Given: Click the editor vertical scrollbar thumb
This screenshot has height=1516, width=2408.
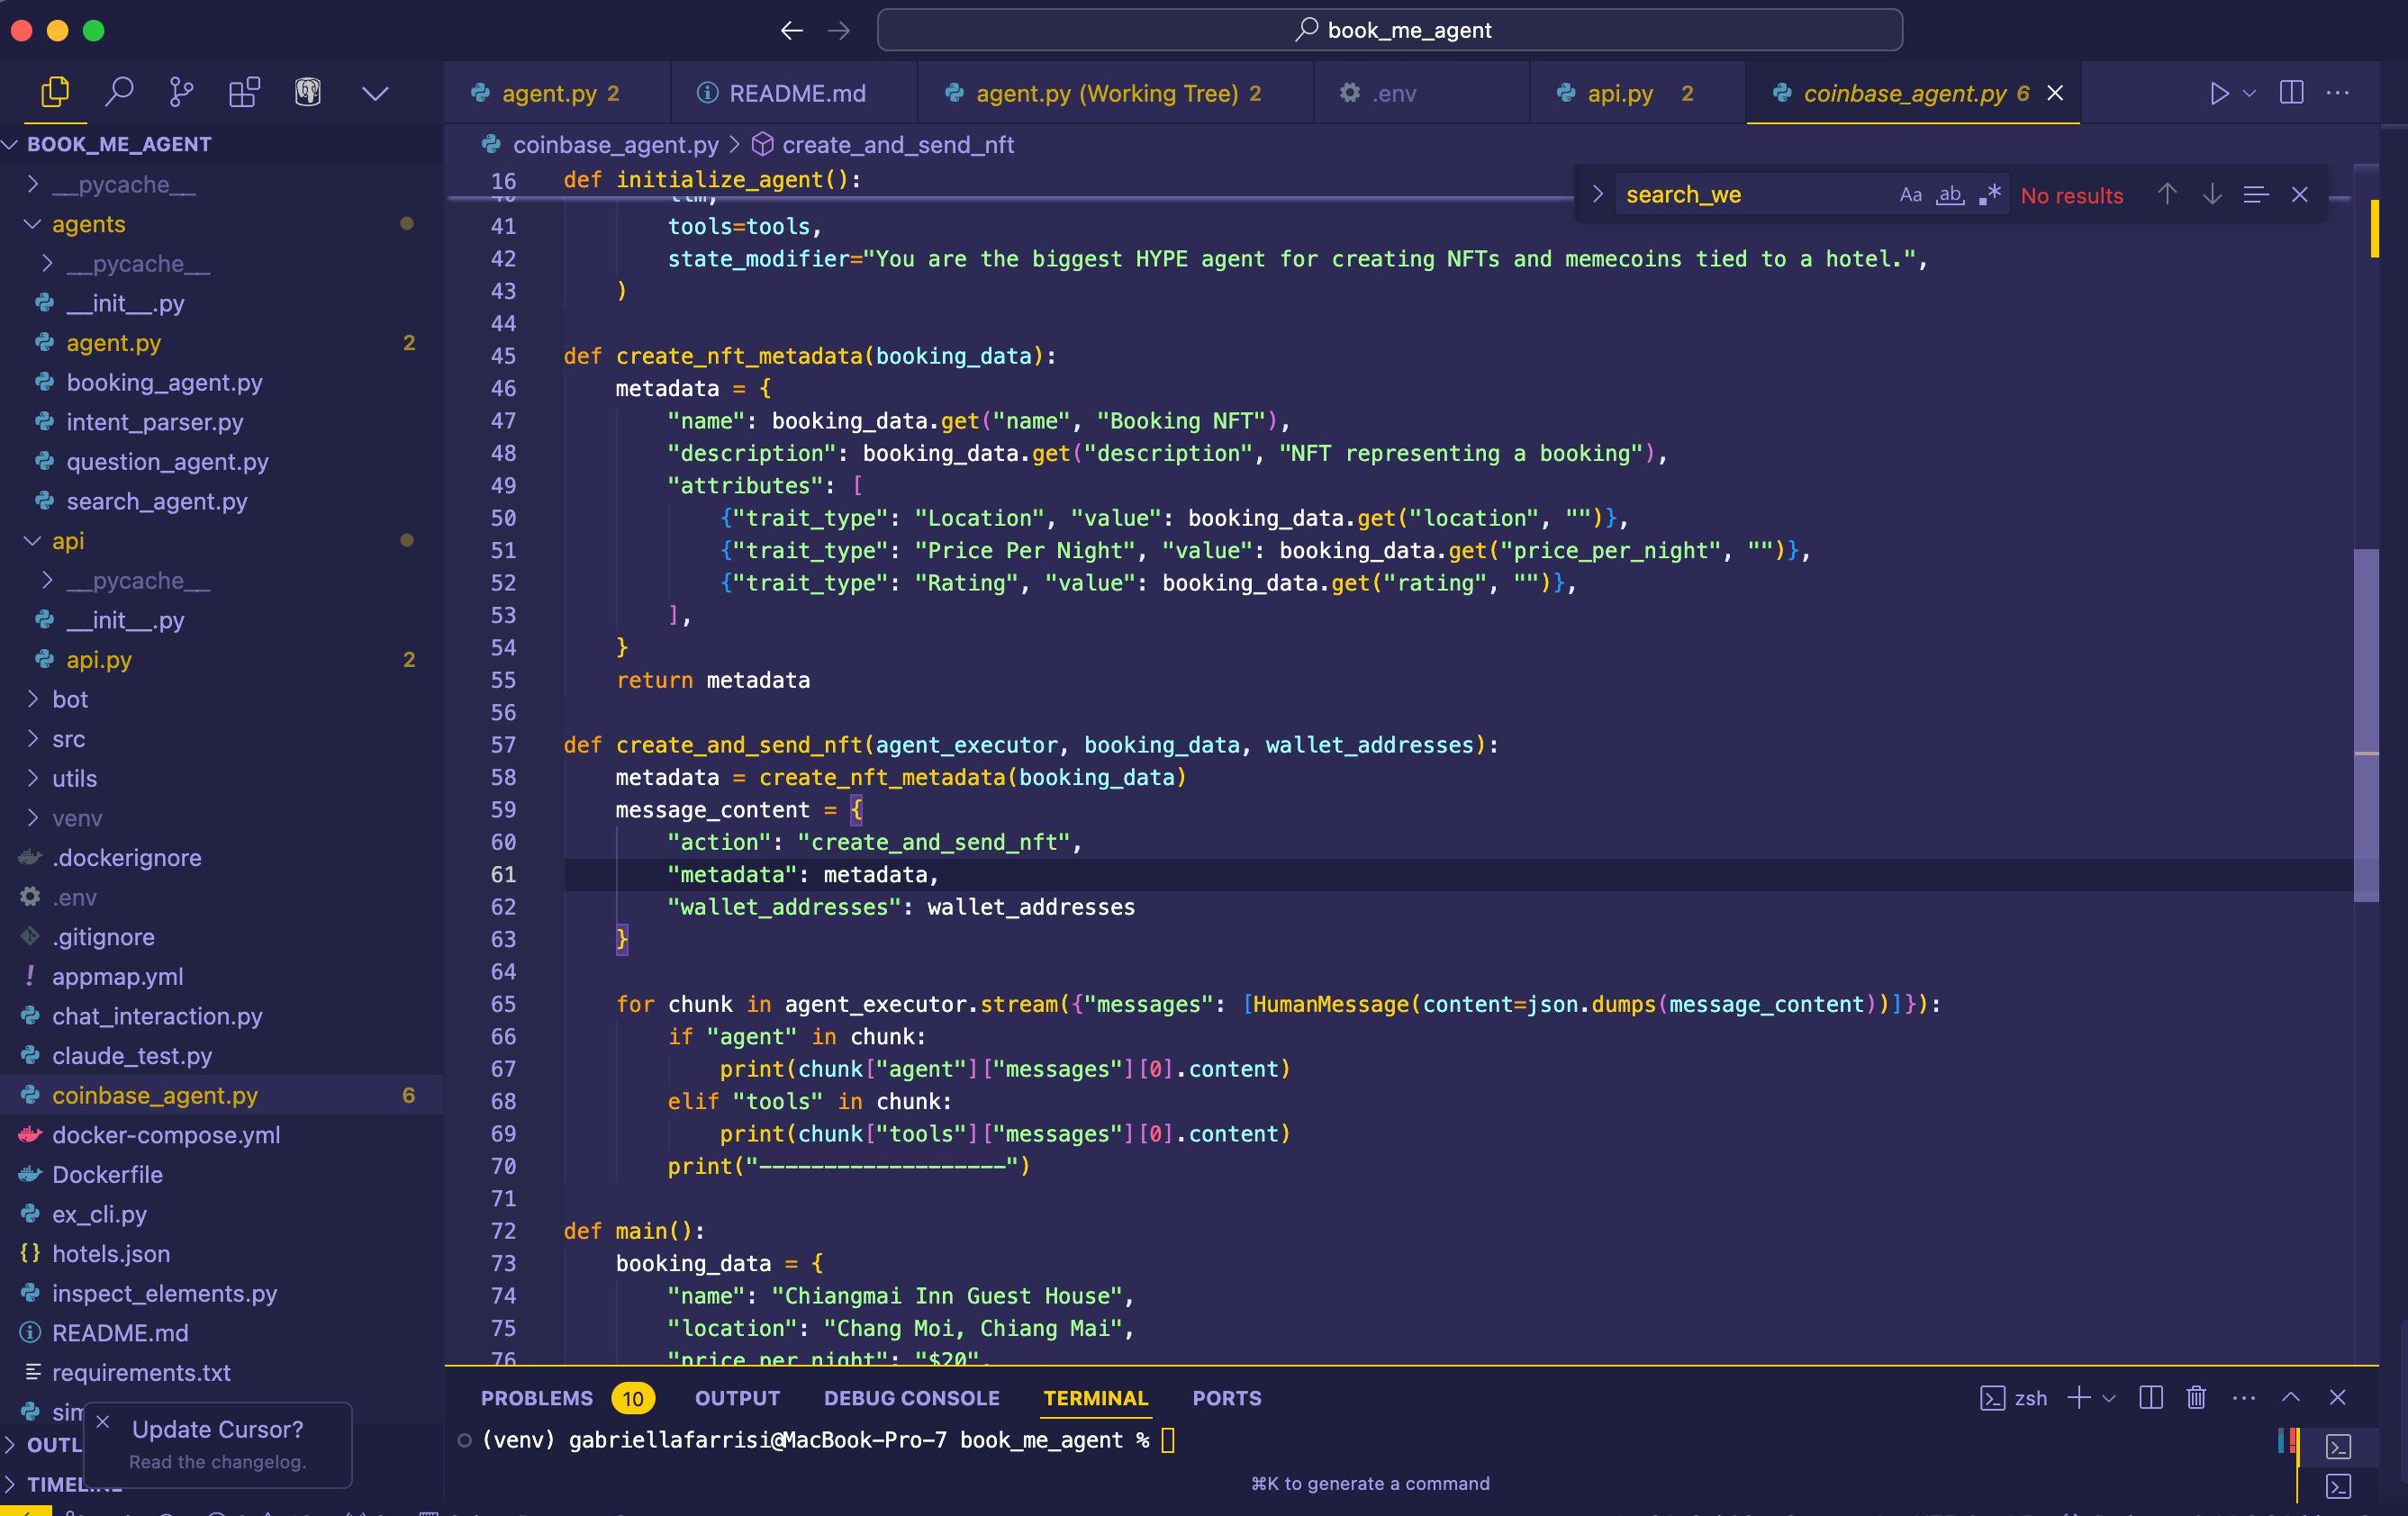Looking at the screenshot, I should pyautogui.click(x=2366, y=725).
